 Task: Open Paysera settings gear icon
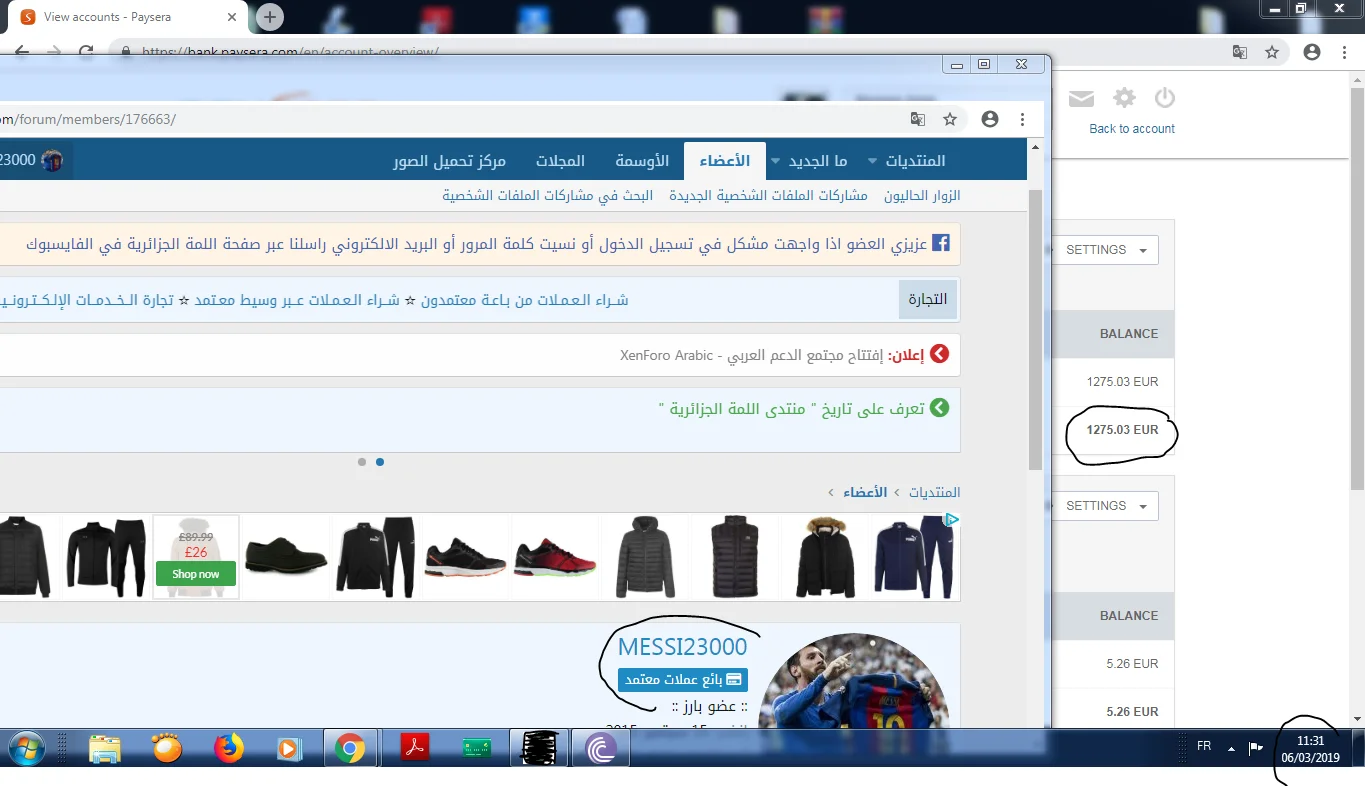[1125, 98]
